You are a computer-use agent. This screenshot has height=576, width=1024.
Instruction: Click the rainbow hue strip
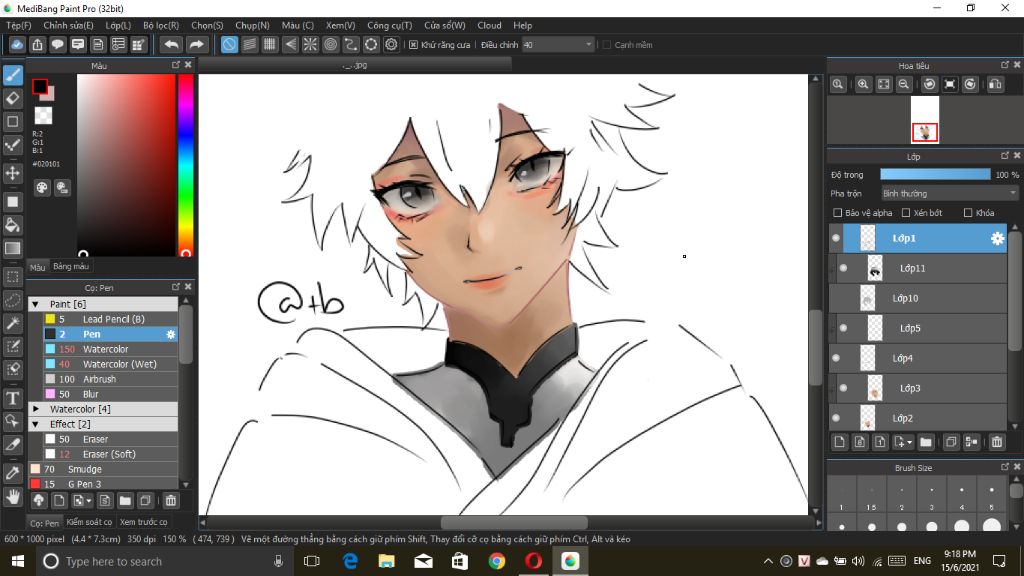pos(185,165)
